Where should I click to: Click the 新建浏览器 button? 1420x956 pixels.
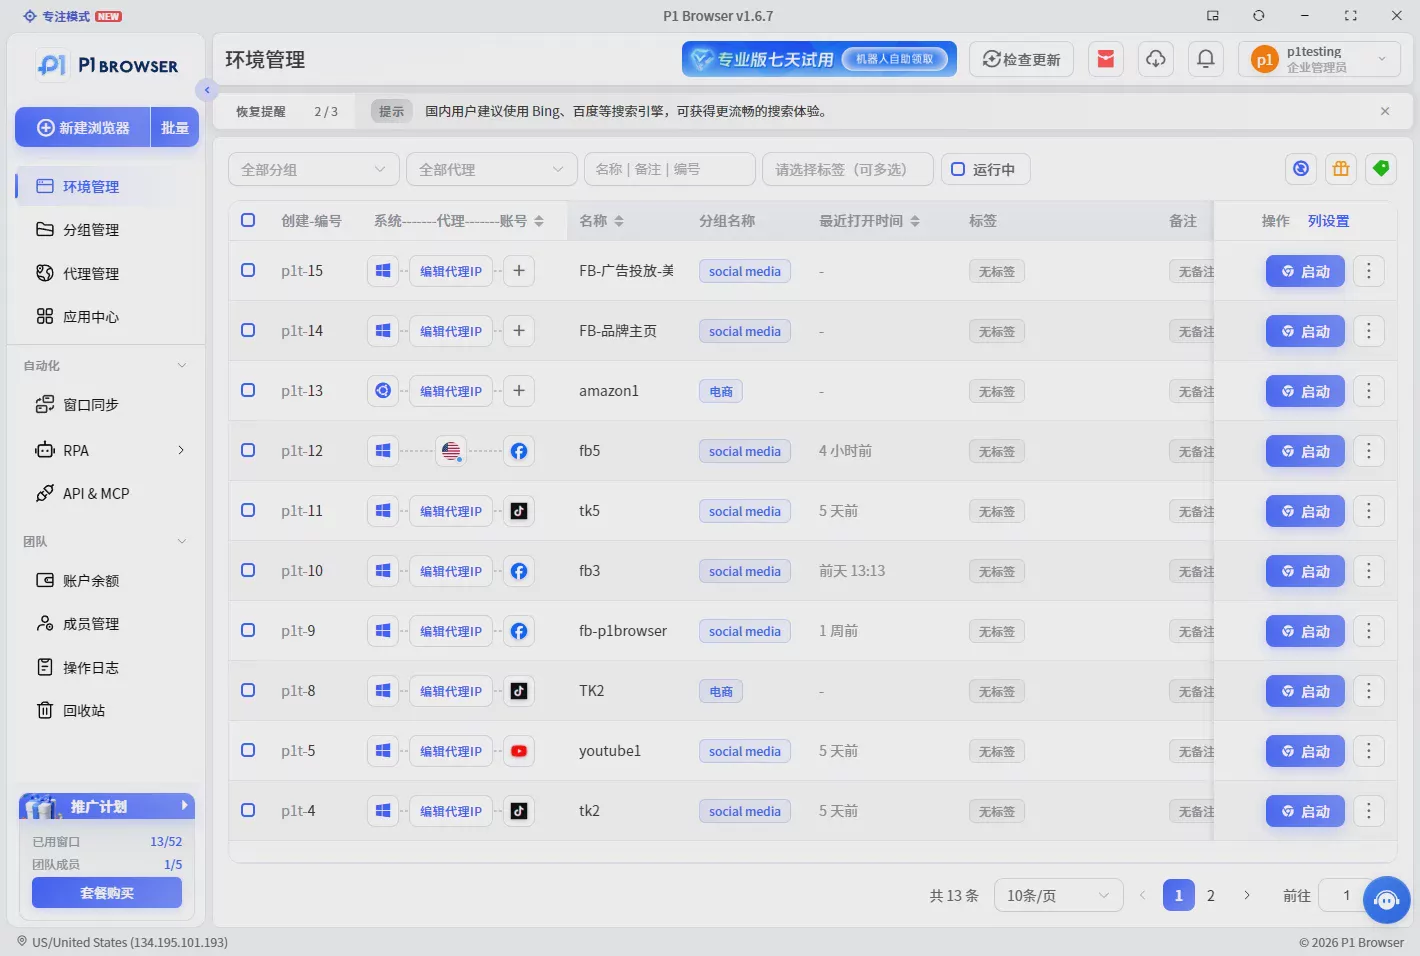(83, 128)
